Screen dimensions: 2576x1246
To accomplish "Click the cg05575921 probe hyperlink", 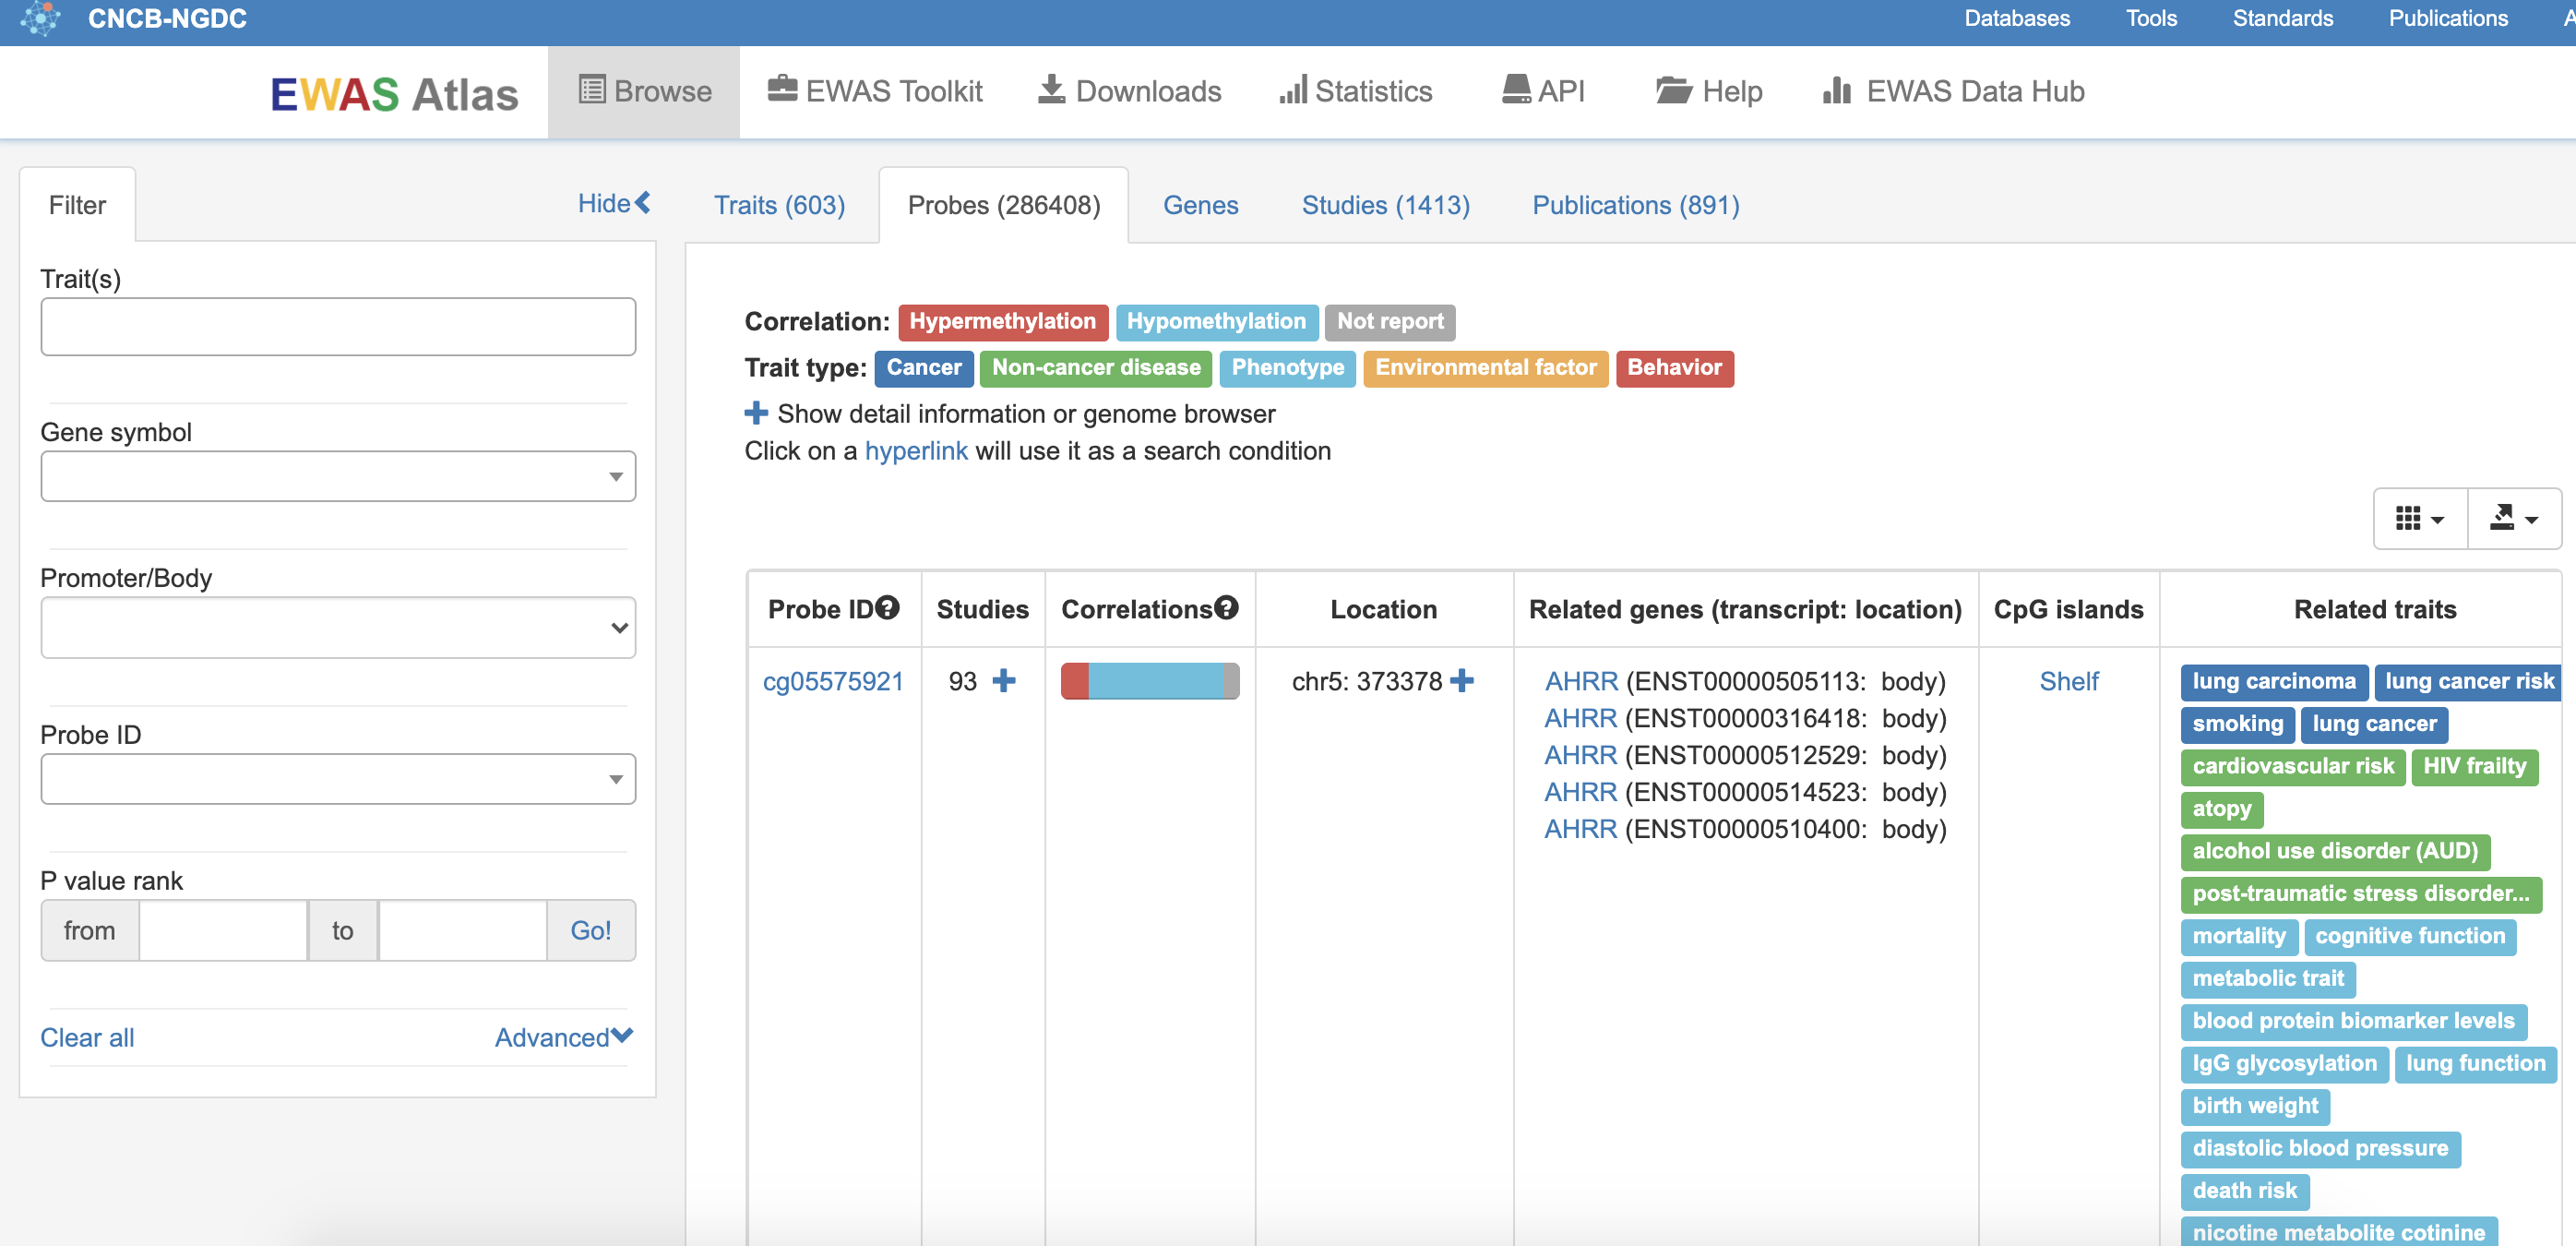I will coord(831,679).
